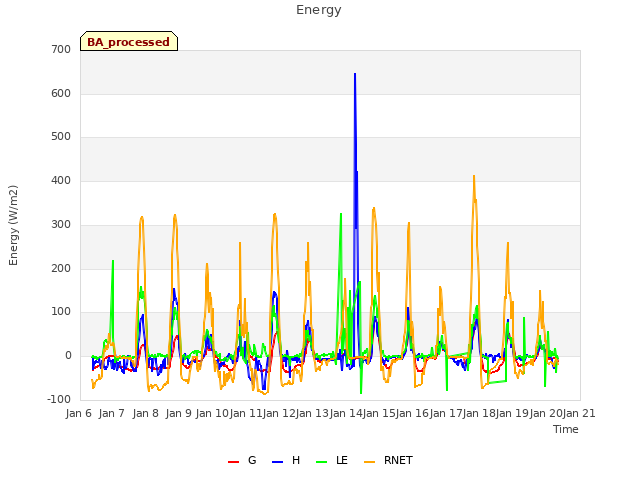Screen dimensions: 640x480
Task: Click the red G legend color marker
Action: [233, 462]
